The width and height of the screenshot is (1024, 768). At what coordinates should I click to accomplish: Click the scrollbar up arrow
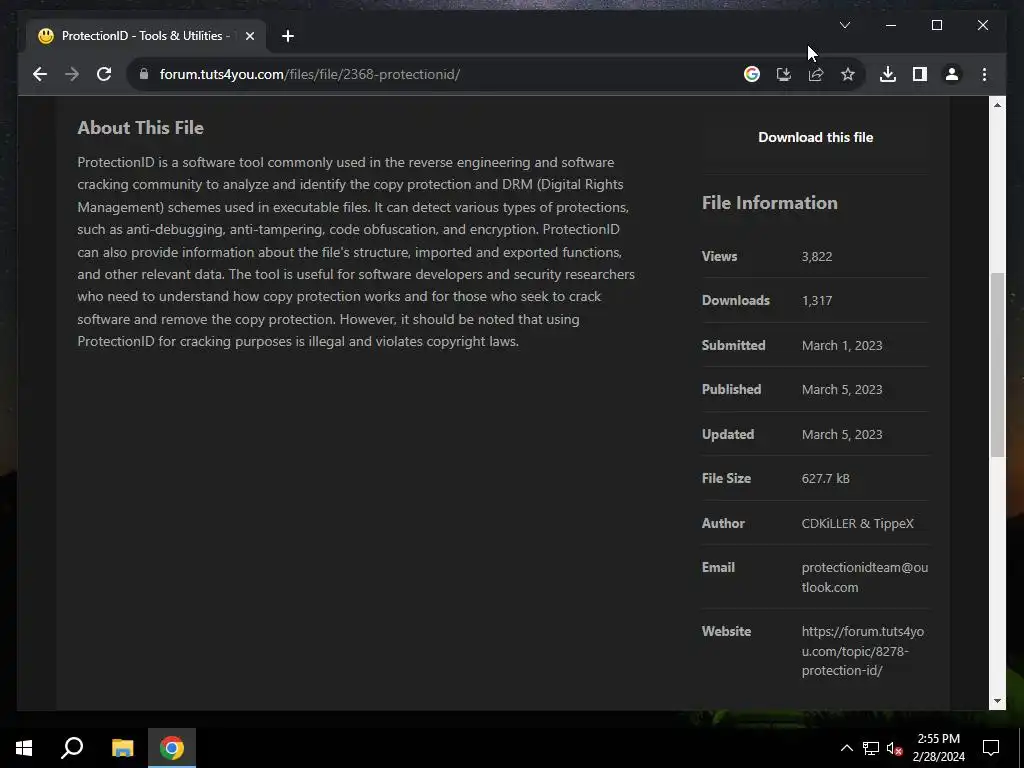pyautogui.click(x=997, y=104)
